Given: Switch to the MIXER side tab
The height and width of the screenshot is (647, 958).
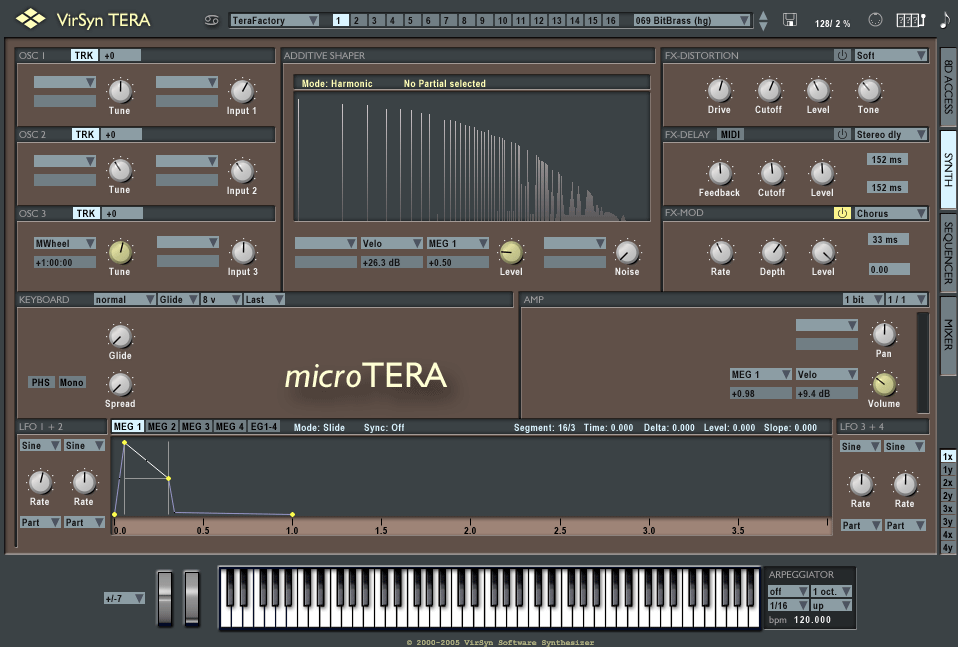Looking at the screenshot, I should click(948, 334).
